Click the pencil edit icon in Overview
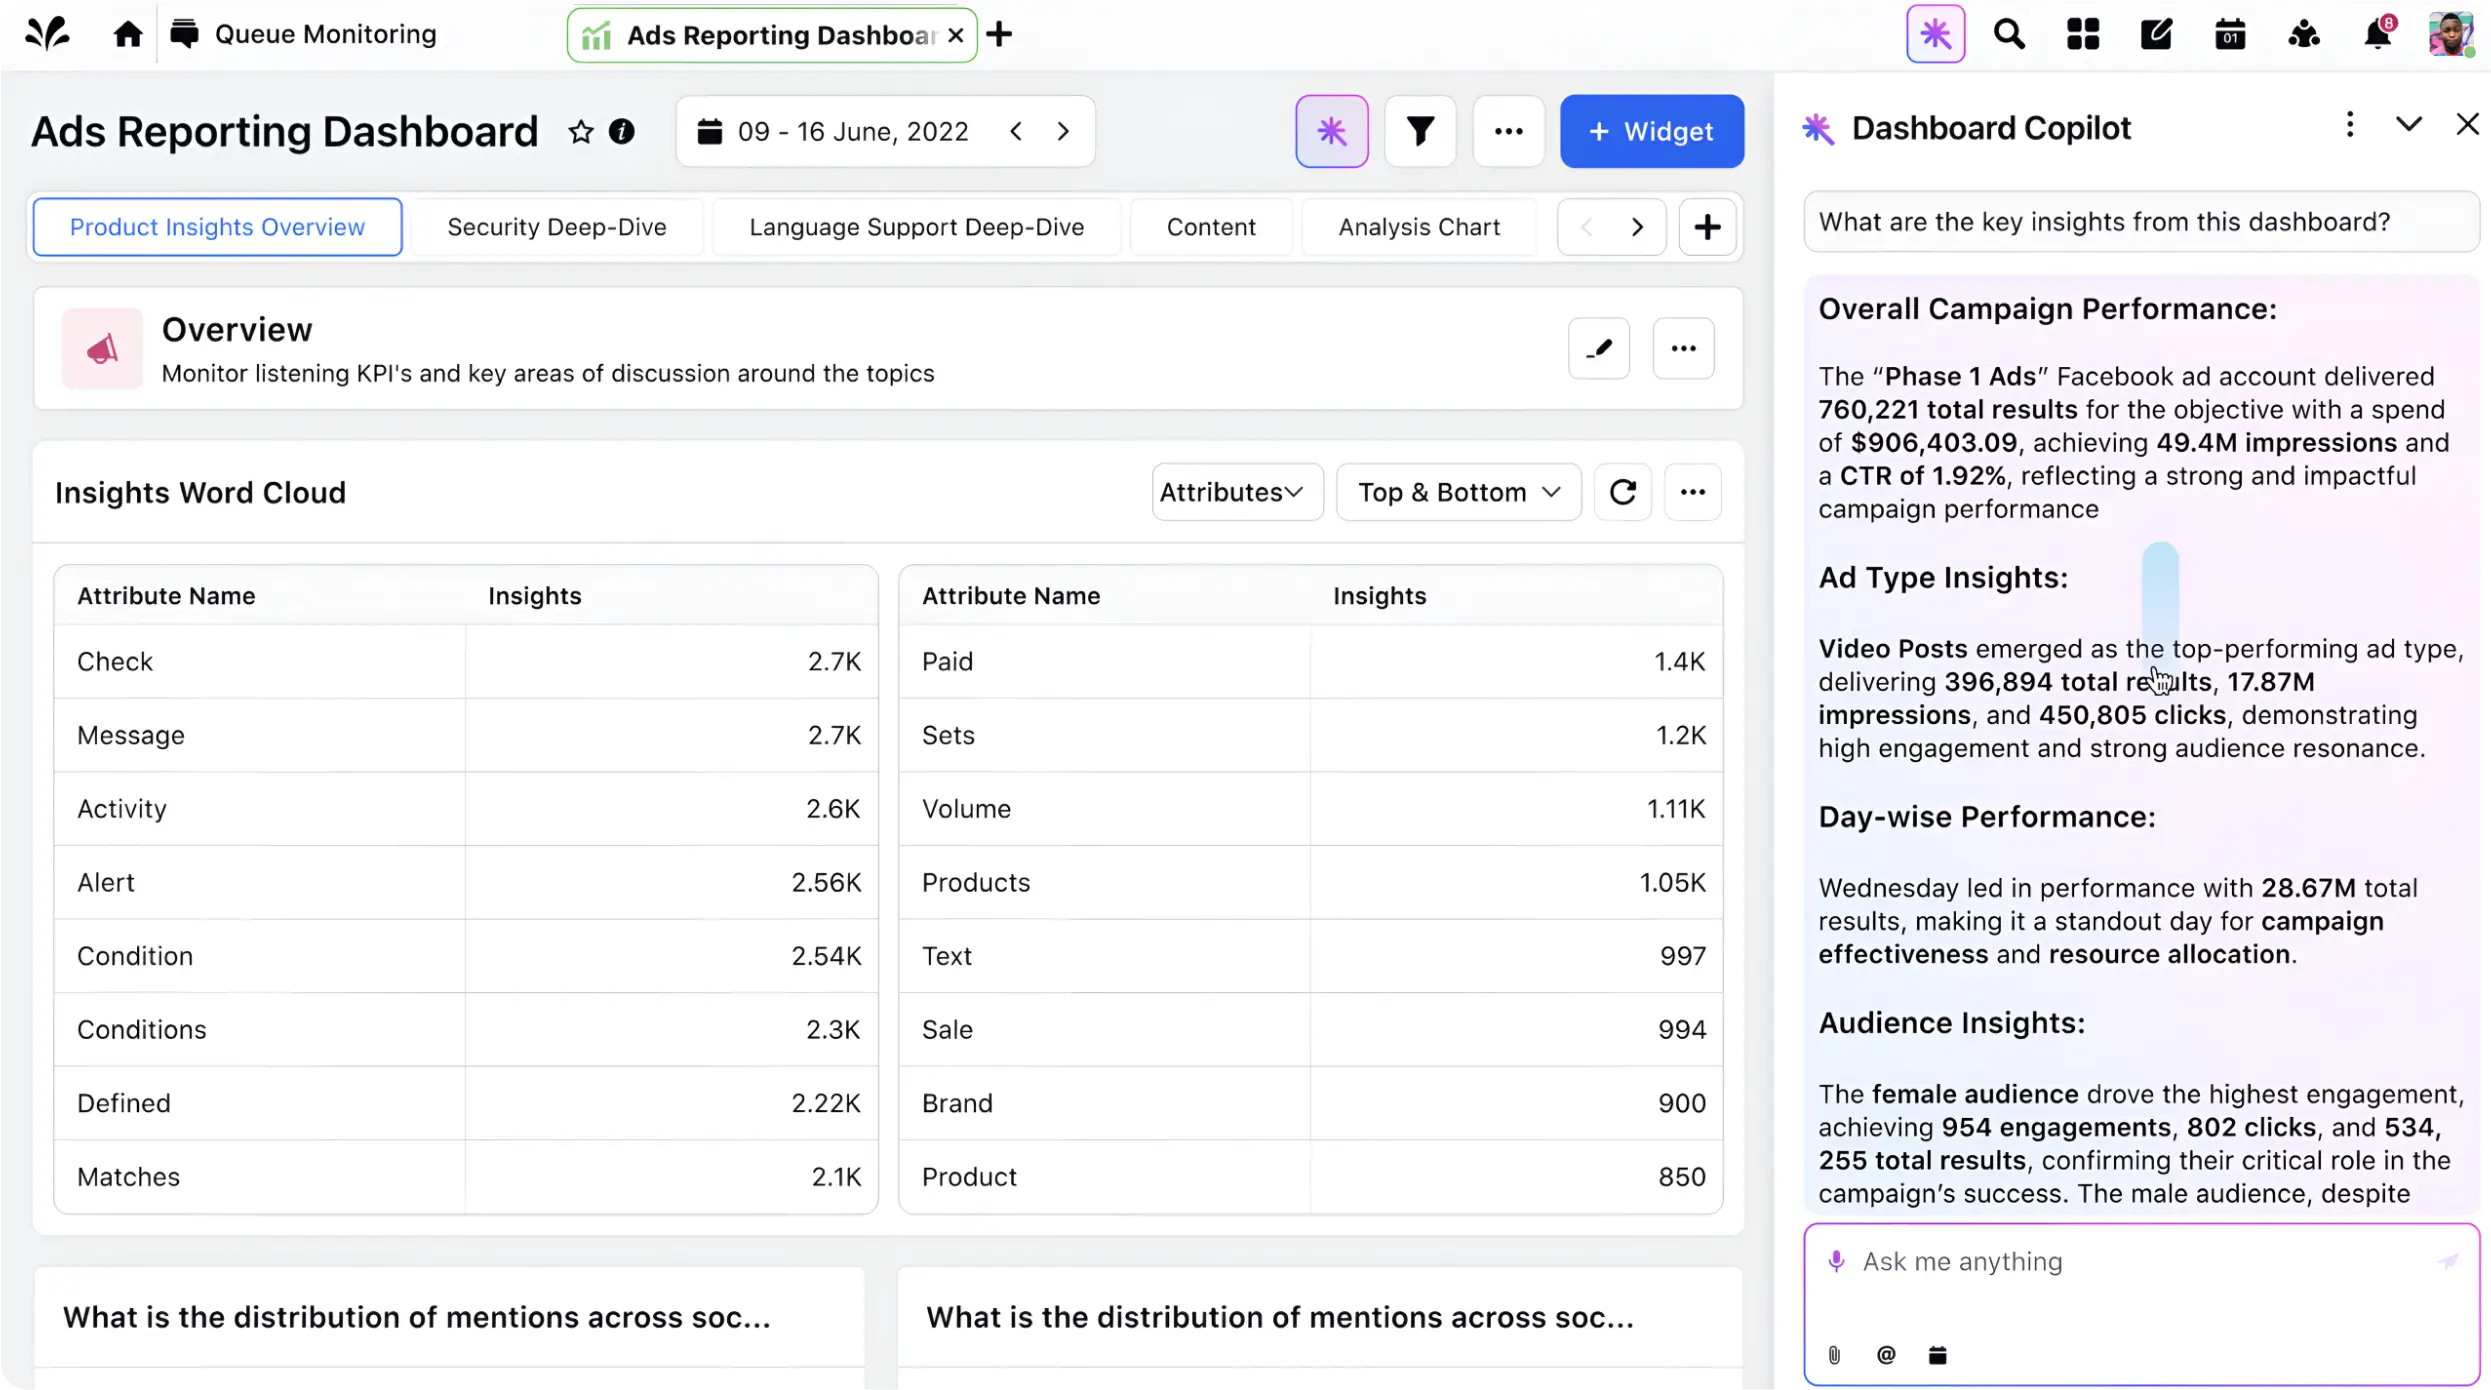 (1598, 349)
